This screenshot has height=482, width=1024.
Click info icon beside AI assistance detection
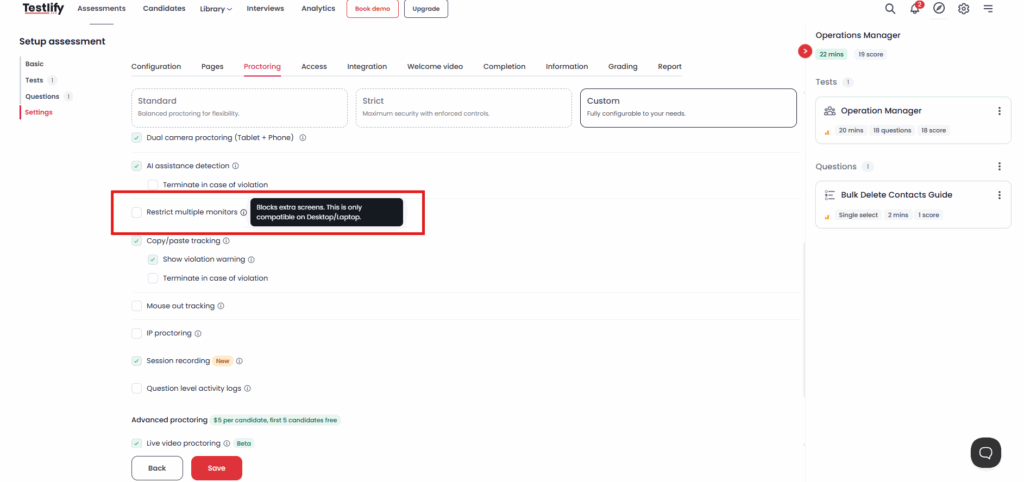[236, 166]
